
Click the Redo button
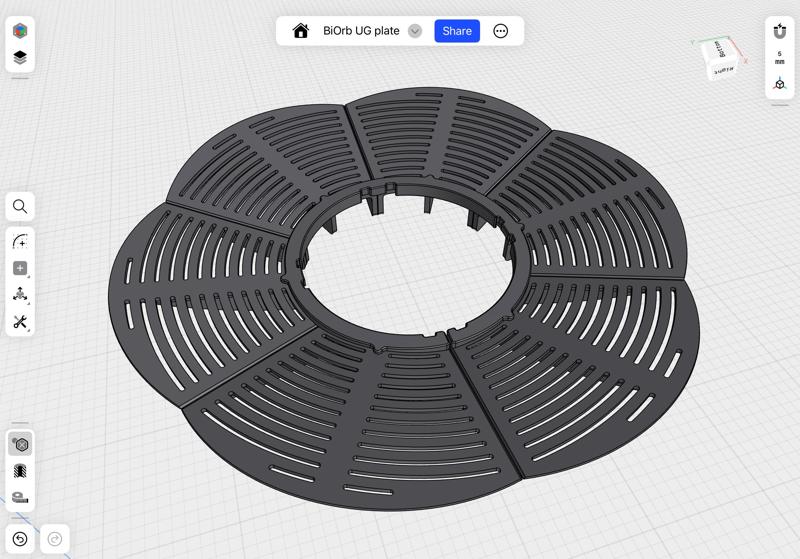[x=55, y=539]
